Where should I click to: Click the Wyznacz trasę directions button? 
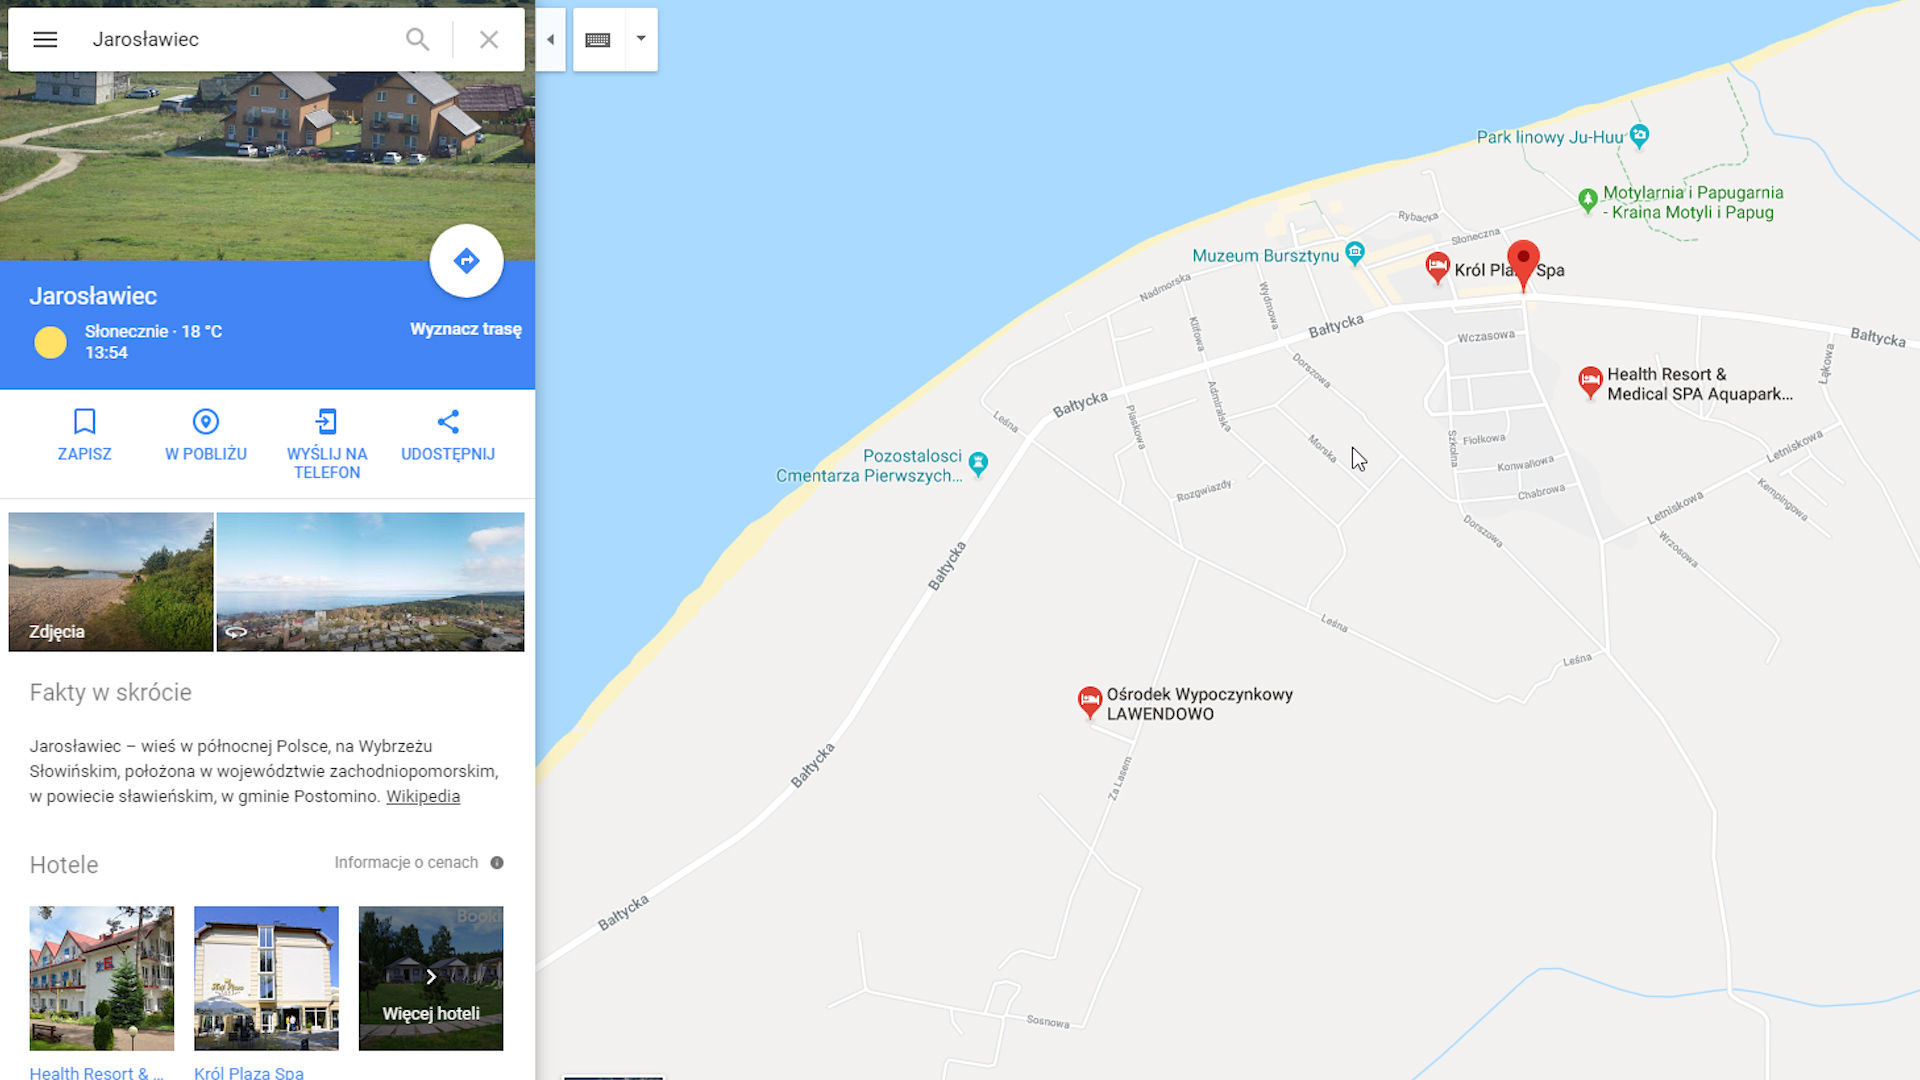point(466,261)
